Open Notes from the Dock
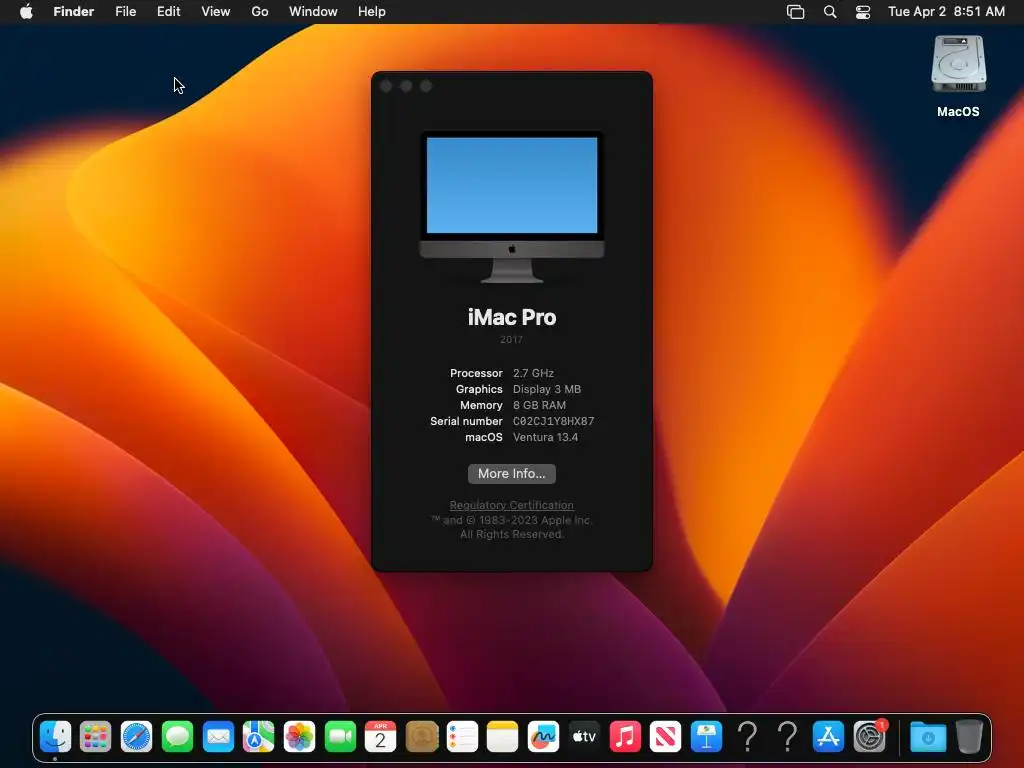 coord(503,737)
